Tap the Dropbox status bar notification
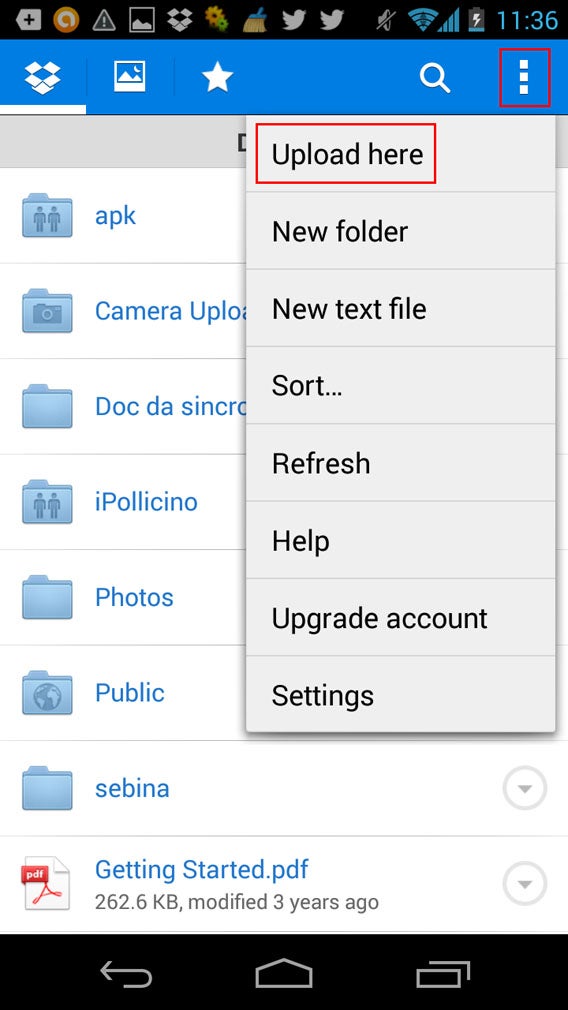The height and width of the screenshot is (1010, 568). click(180, 20)
